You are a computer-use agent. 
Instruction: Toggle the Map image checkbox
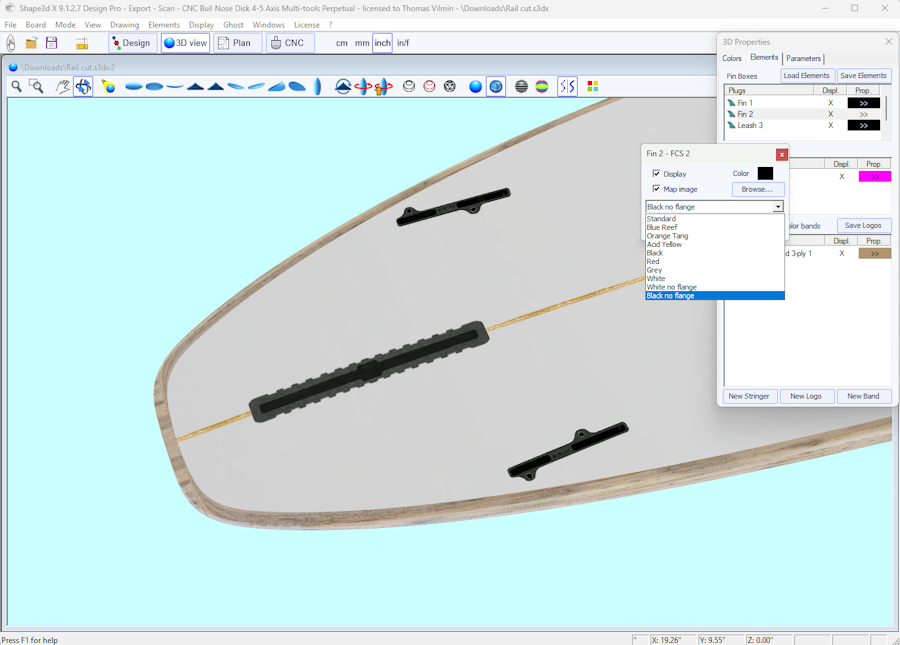pyautogui.click(x=656, y=189)
